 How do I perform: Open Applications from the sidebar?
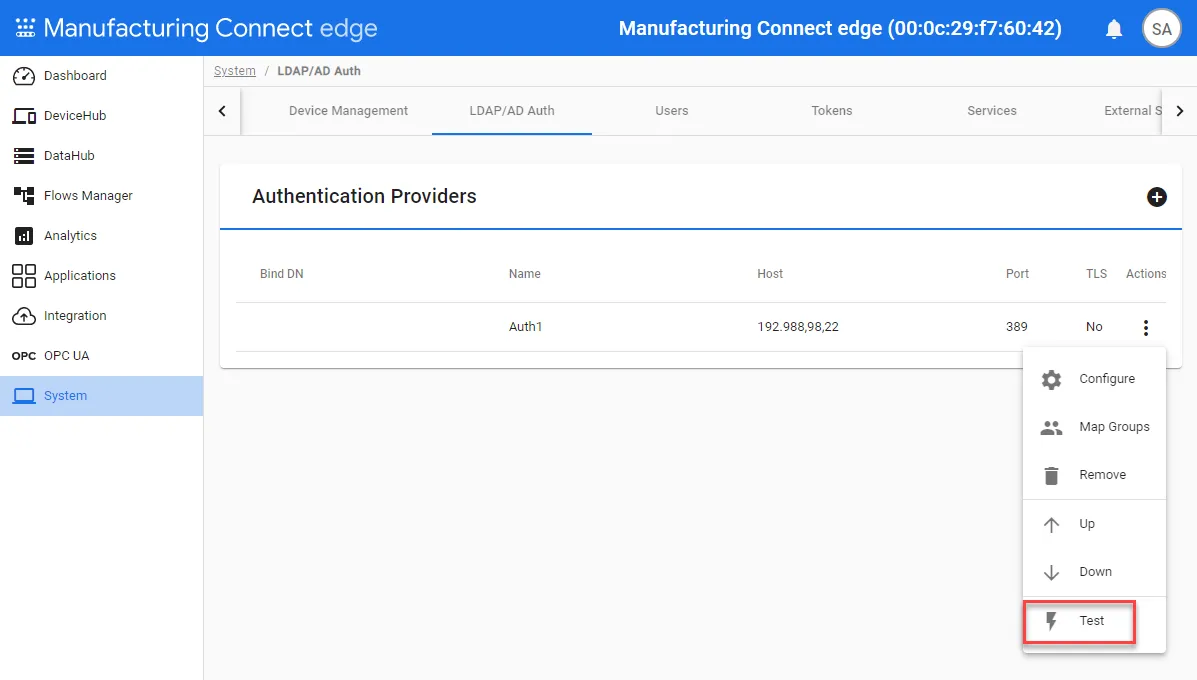click(x=102, y=276)
